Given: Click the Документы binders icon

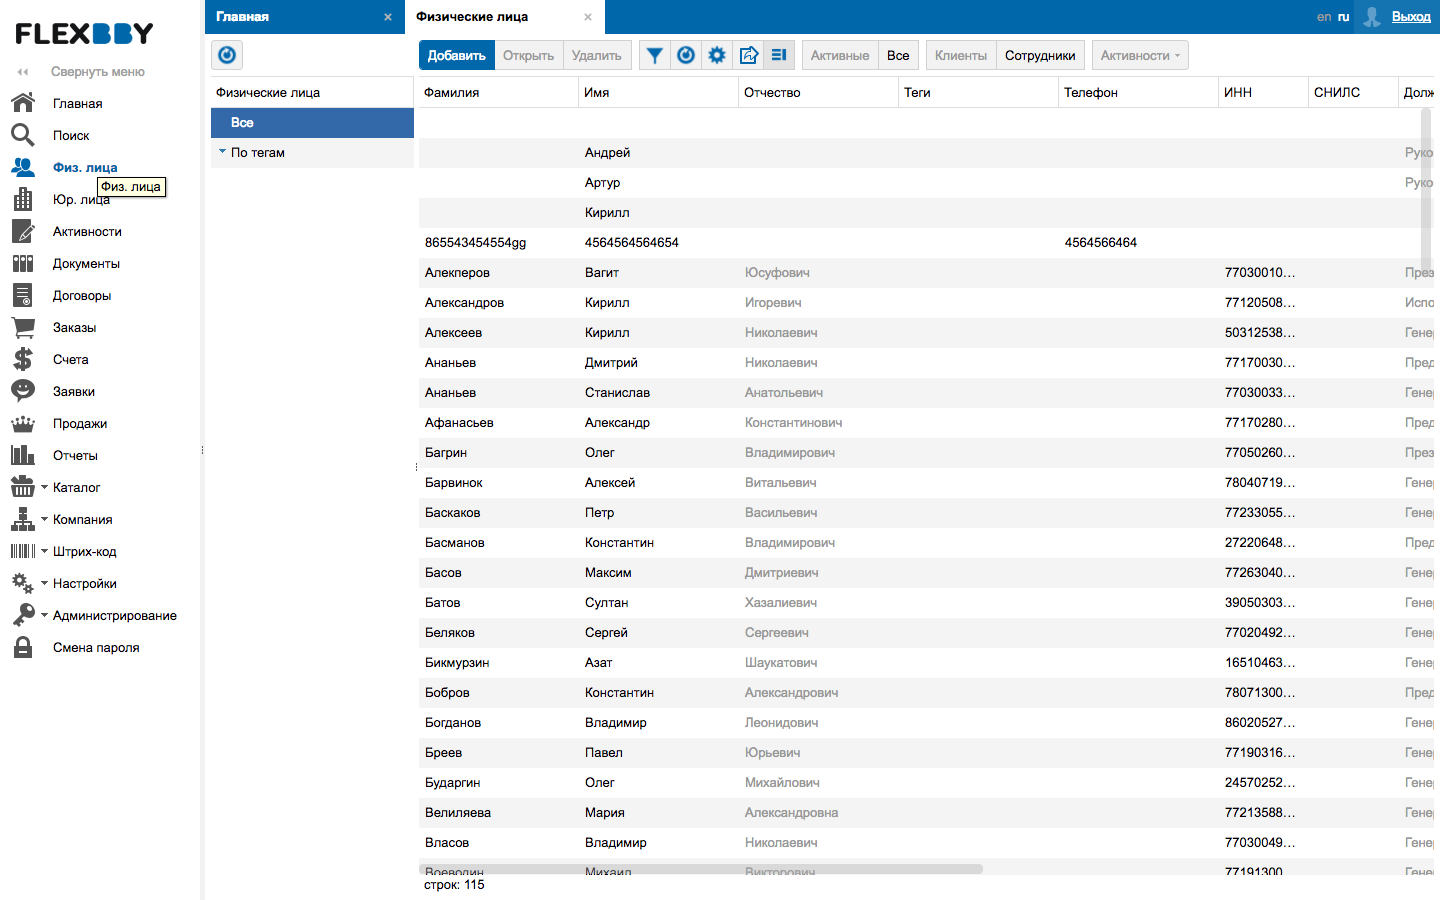Looking at the screenshot, I should click(x=23, y=263).
